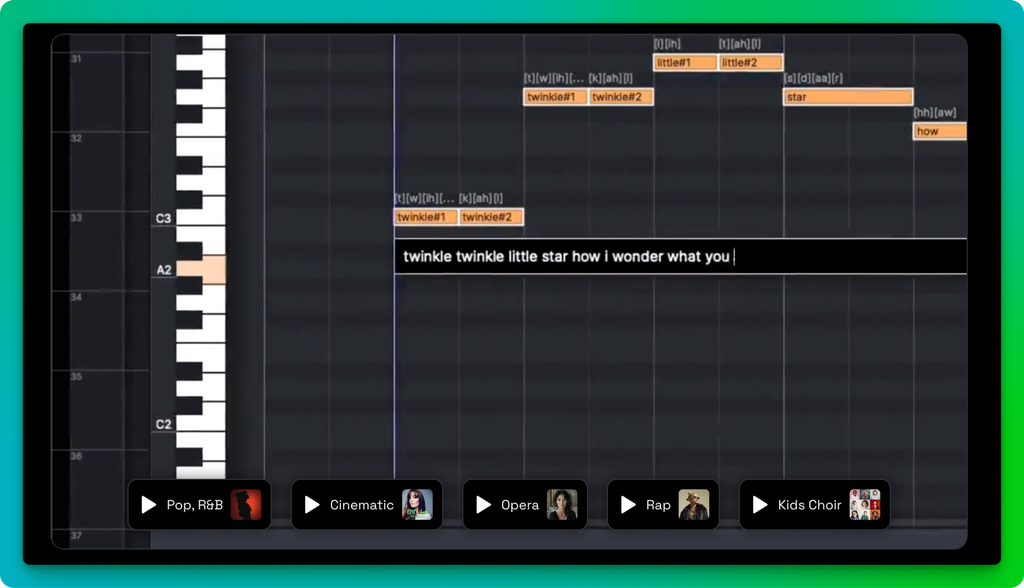Click the Kids Choir group thumbnail
The image size is (1024, 588).
click(865, 505)
